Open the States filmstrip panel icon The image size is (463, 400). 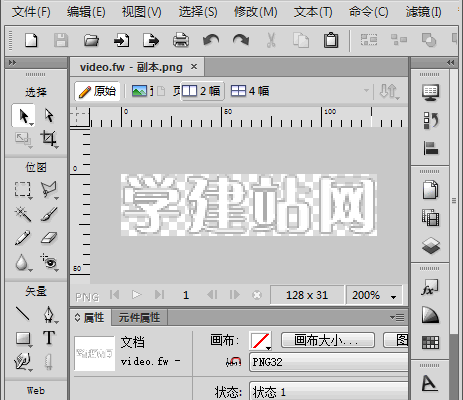[430, 218]
